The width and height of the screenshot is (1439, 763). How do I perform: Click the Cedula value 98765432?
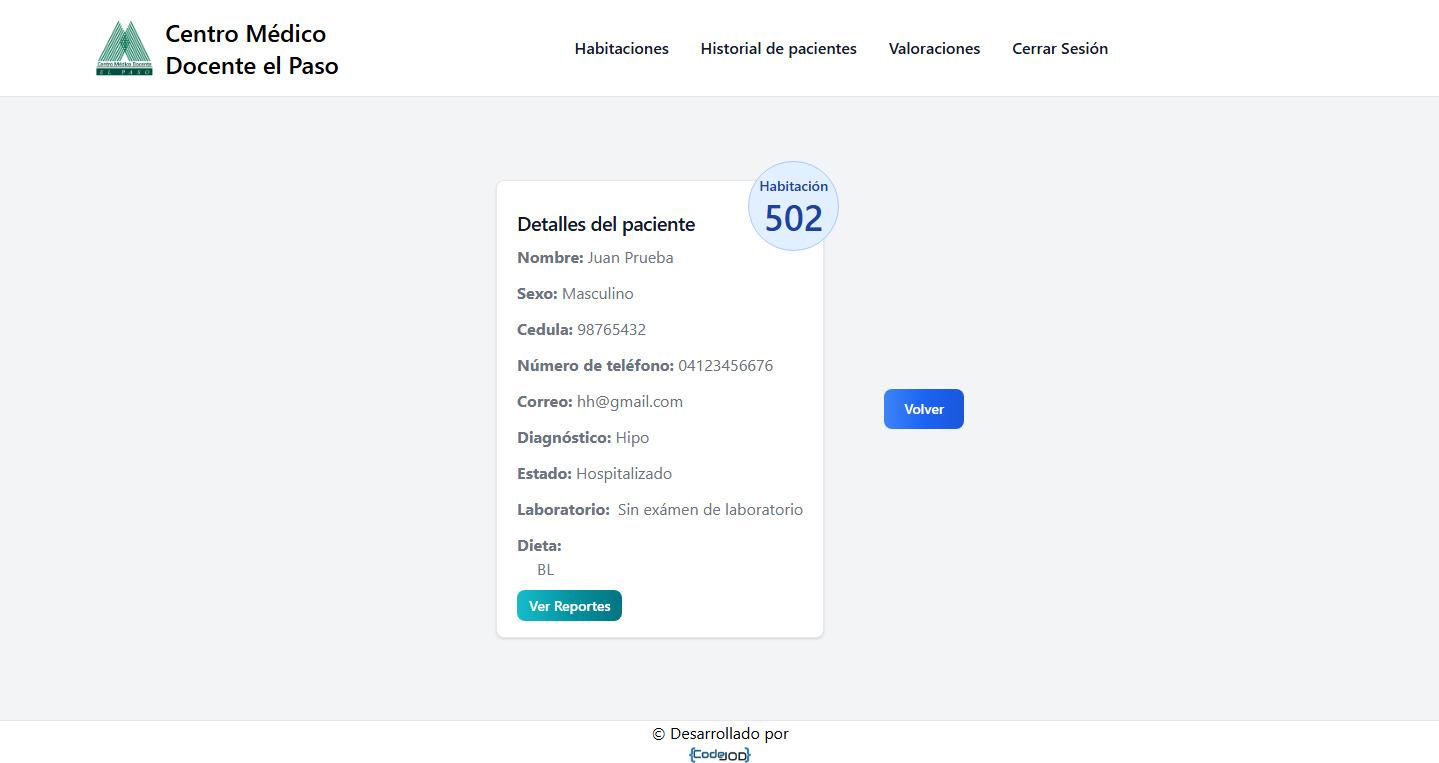click(611, 330)
